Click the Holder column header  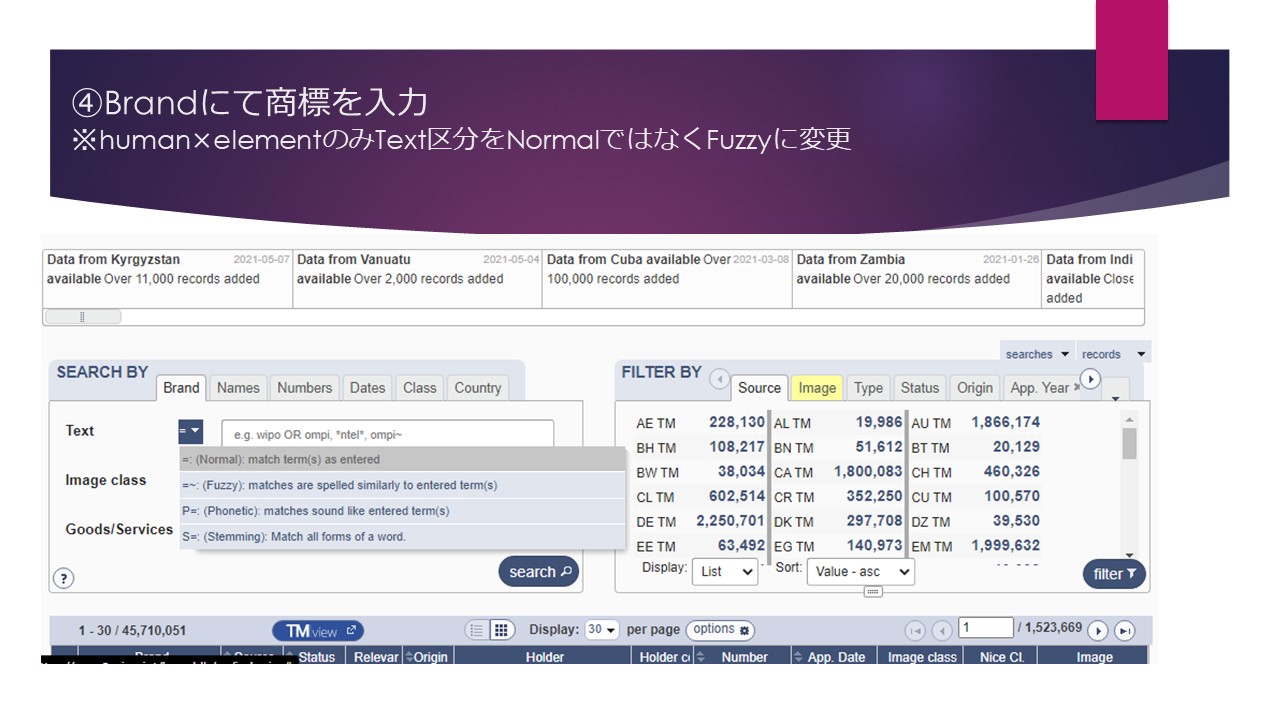(544, 657)
